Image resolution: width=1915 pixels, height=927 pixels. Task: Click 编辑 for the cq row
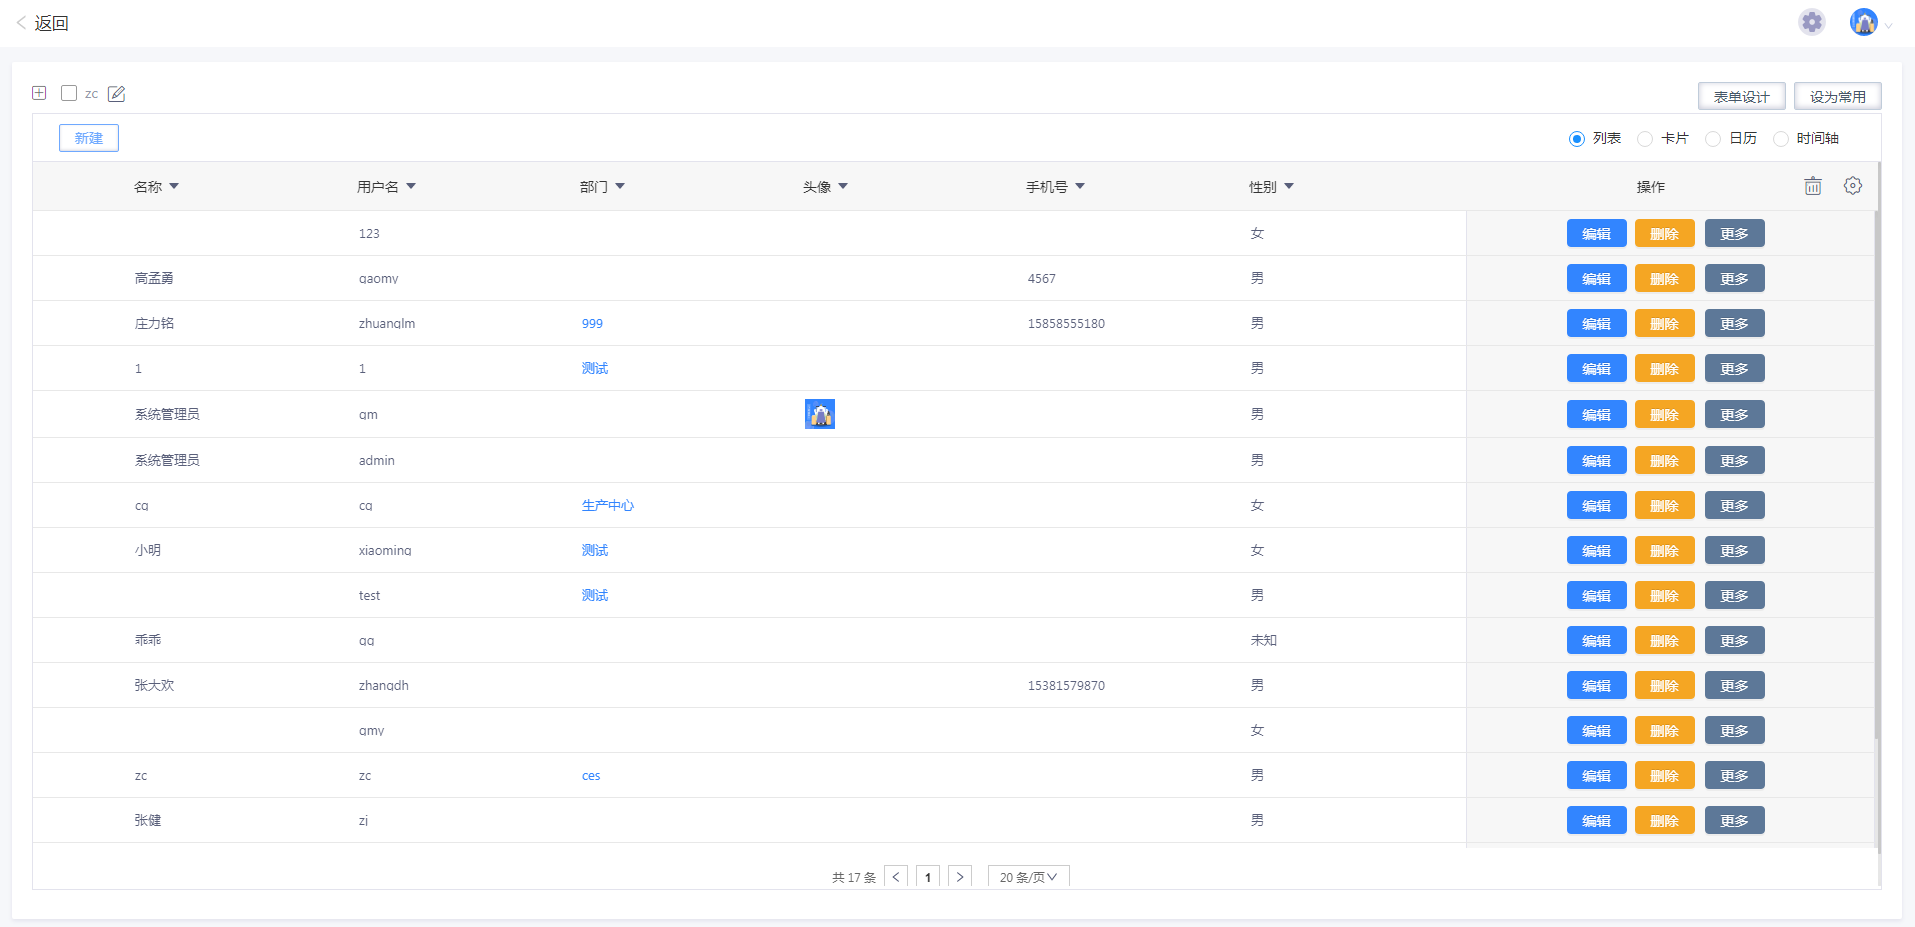[1596, 505]
